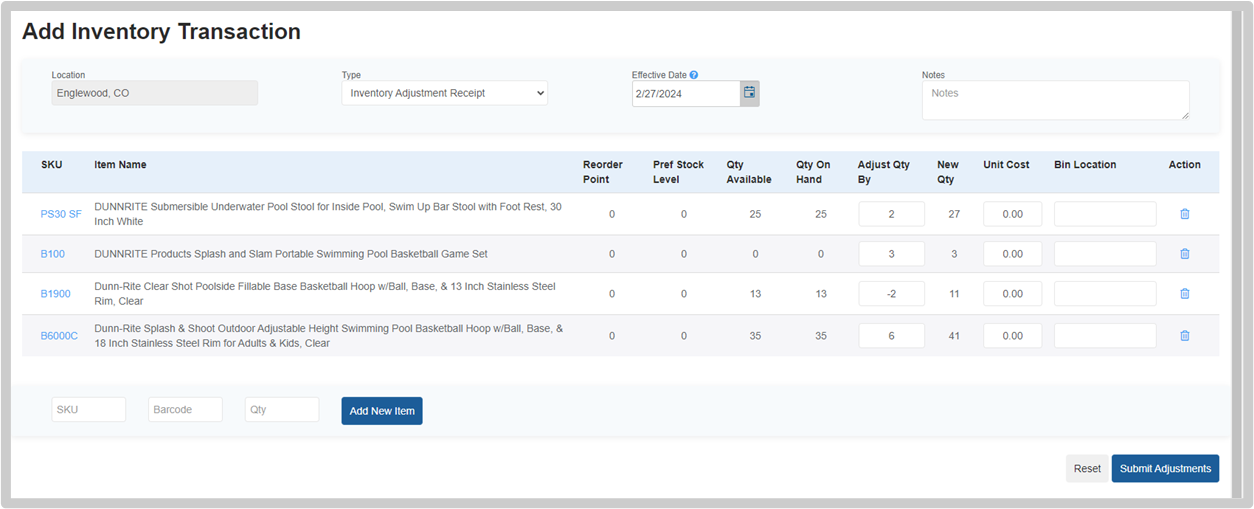Open the Effective Date calendar picker
The height and width of the screenshot is (509, 1254).
pyautogui.click(x=750, y=93)
